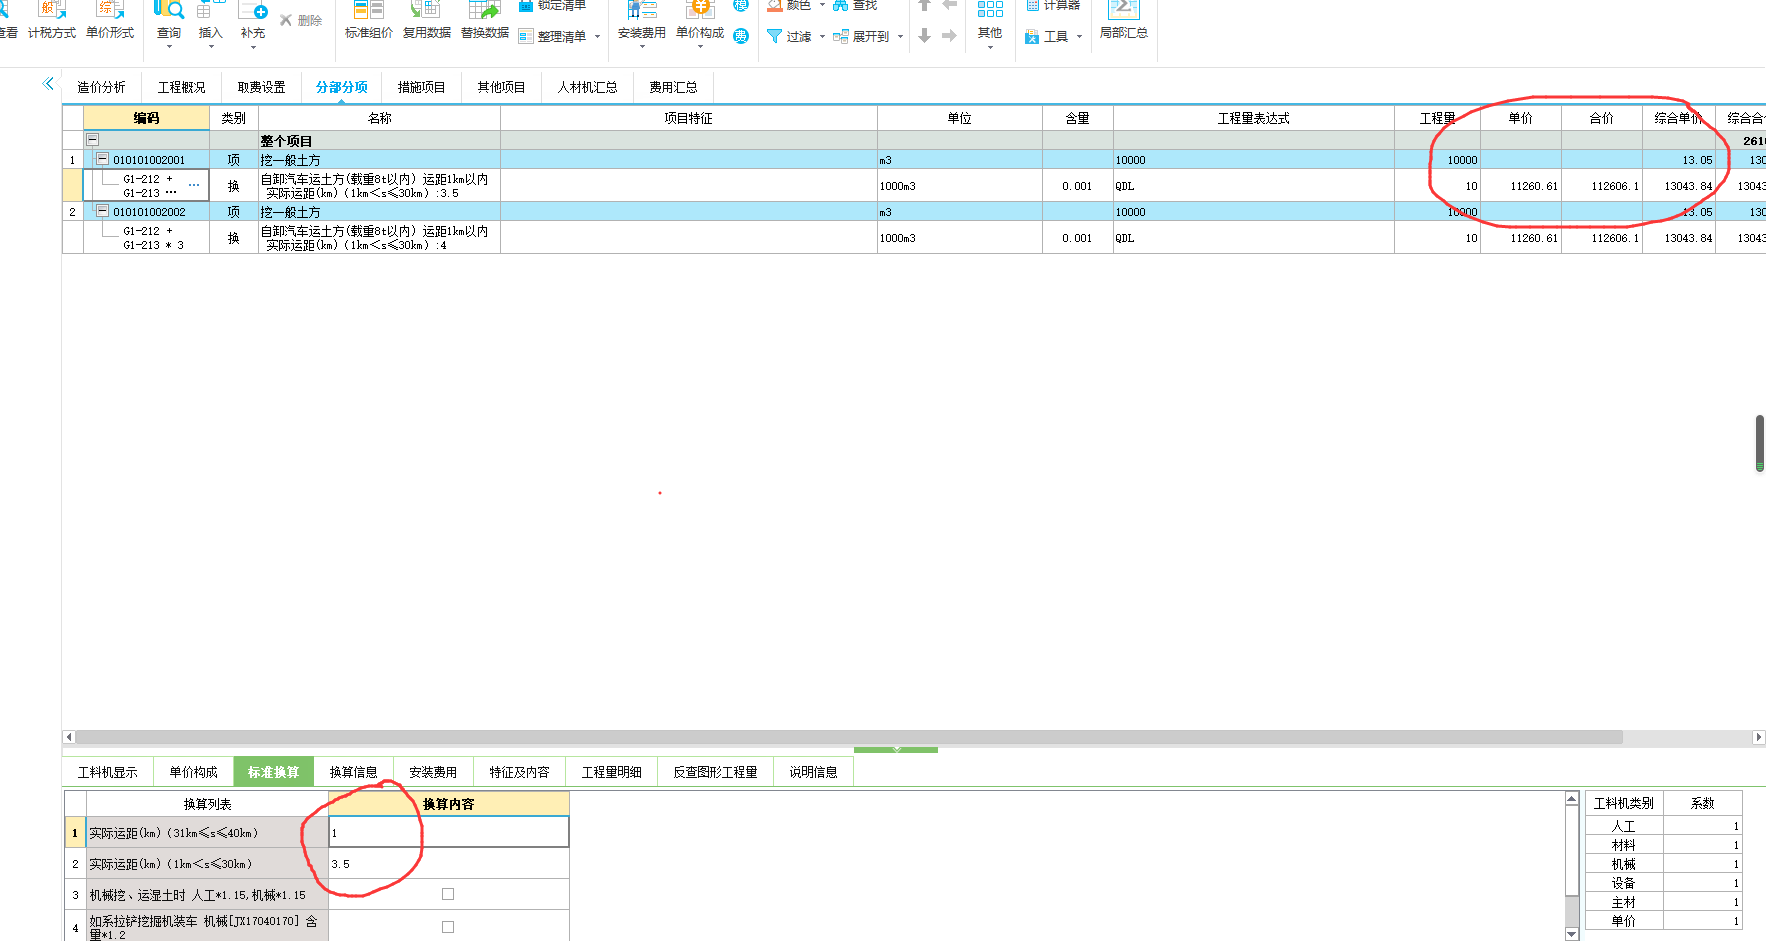Click the 编码 column header

click(146, 118)
